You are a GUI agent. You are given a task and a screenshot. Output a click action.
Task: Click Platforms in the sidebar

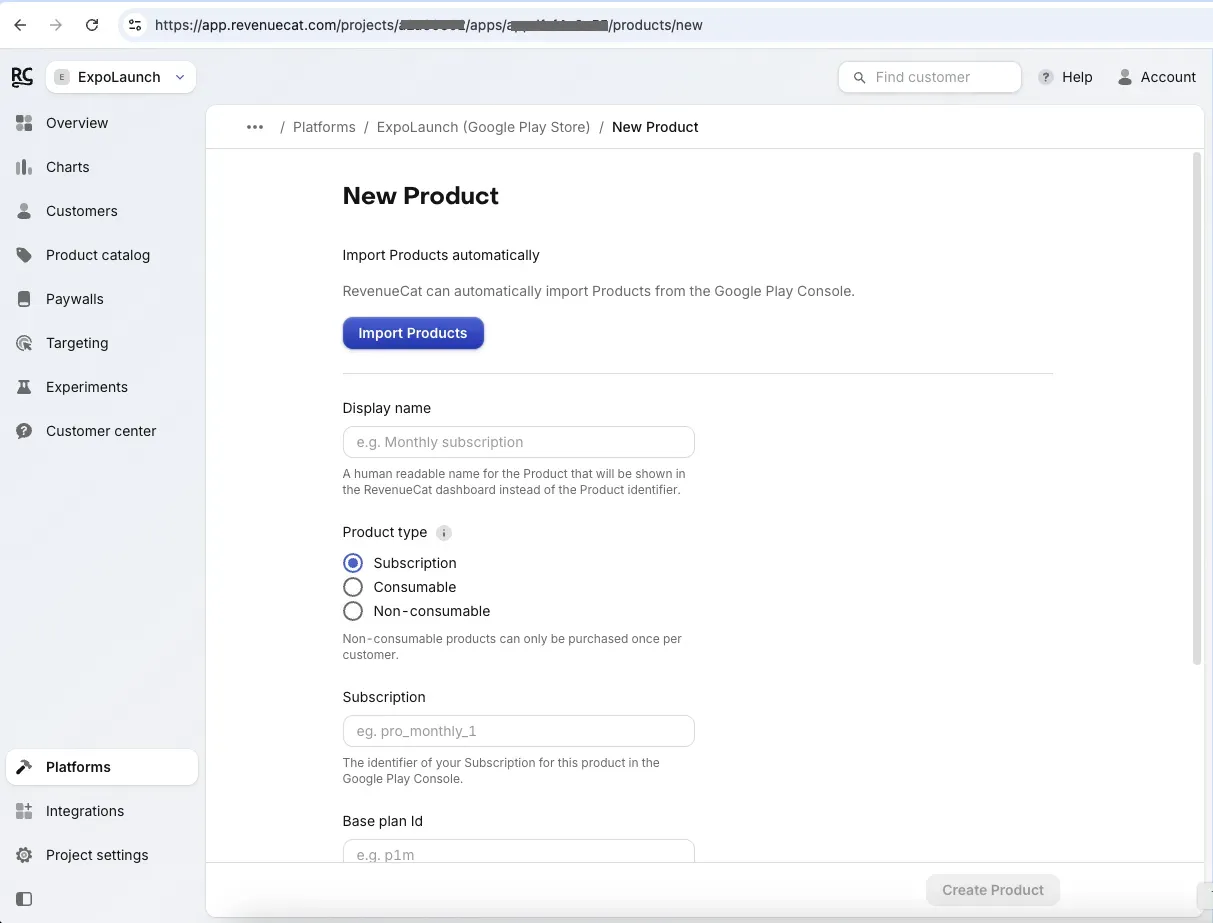tap(102, 767)
